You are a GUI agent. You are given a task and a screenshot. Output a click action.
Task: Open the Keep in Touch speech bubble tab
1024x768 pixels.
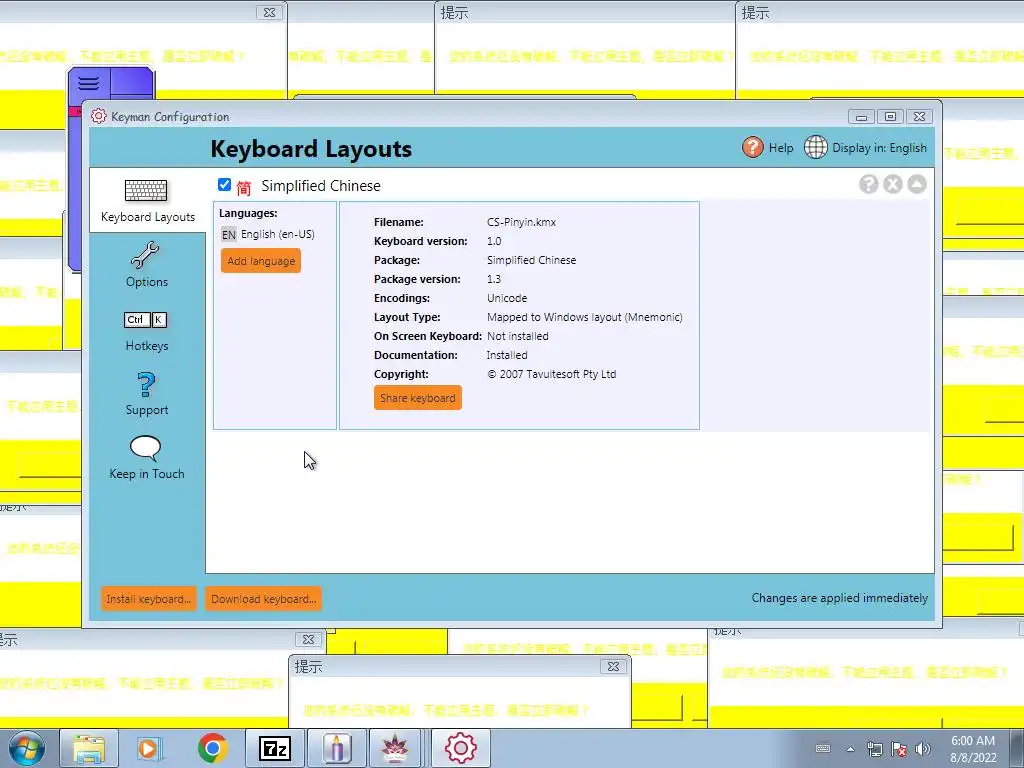pos(146,458)
